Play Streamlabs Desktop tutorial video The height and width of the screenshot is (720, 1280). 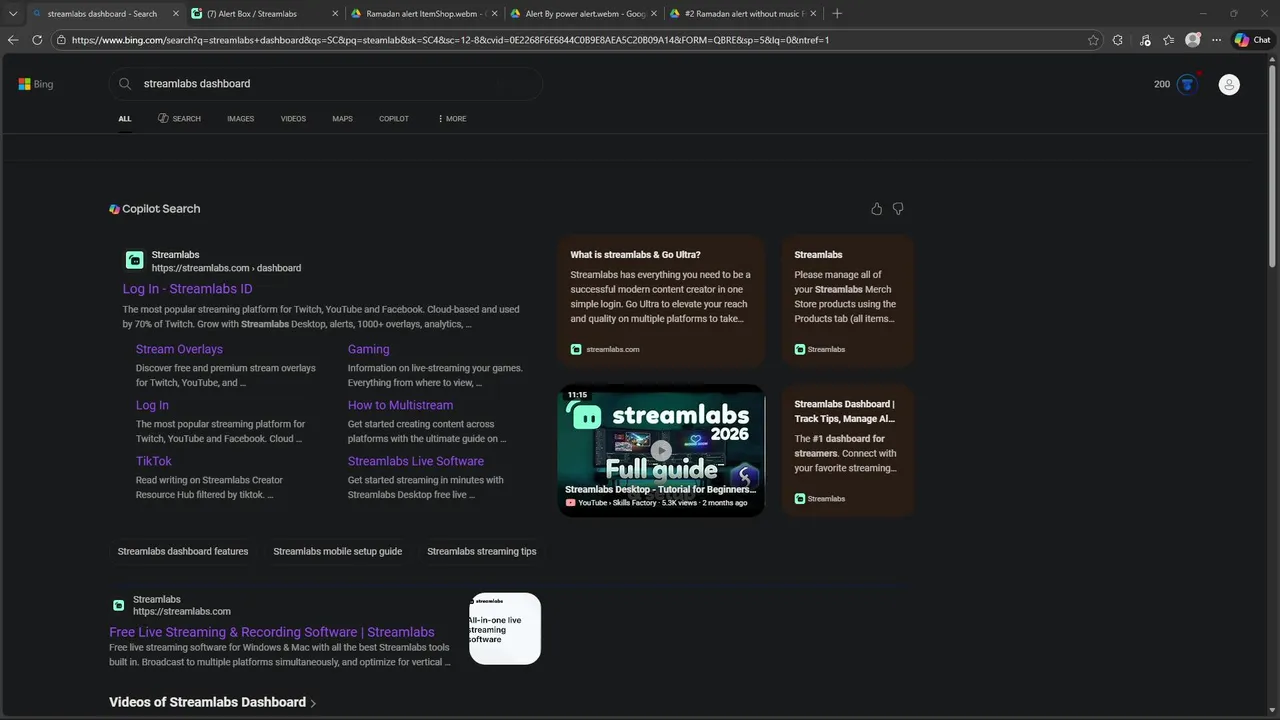[x=661, y=450]
